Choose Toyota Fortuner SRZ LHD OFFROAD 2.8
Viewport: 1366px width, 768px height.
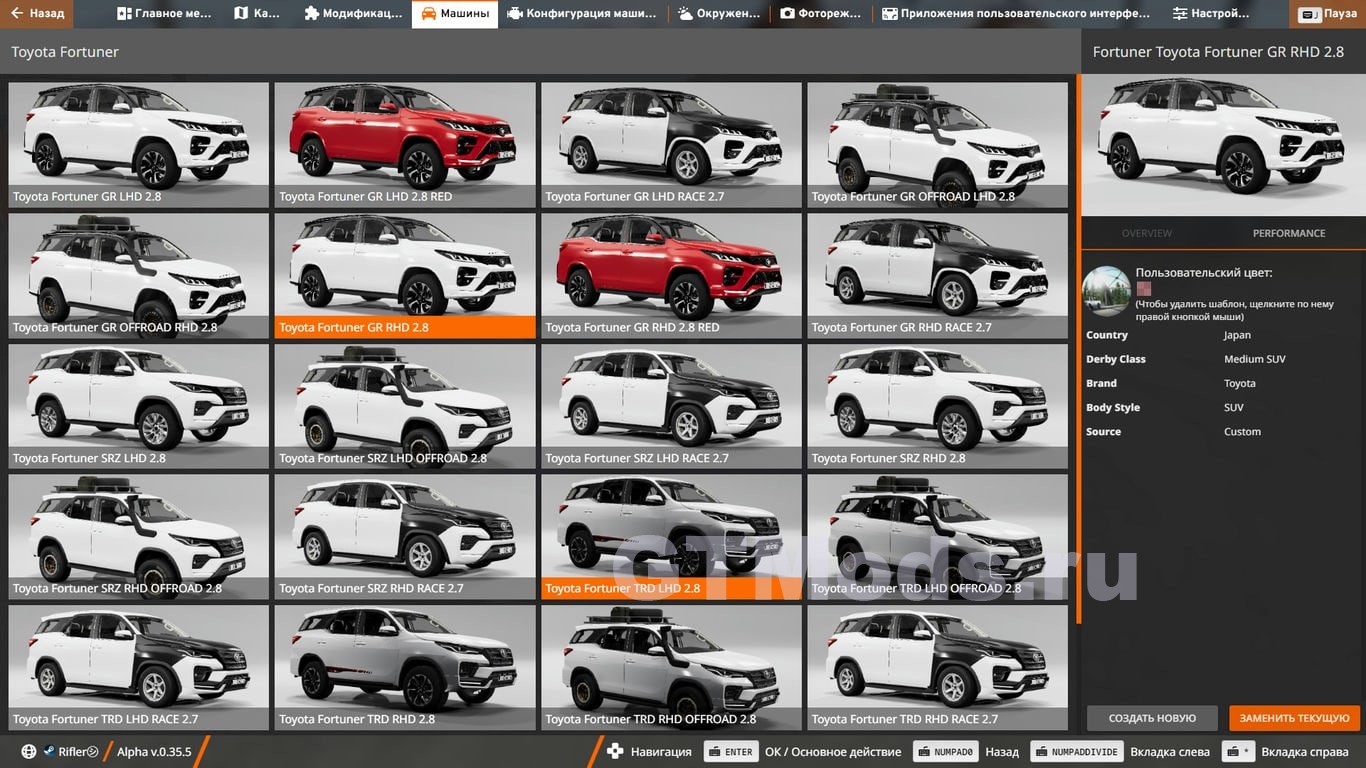405,407
